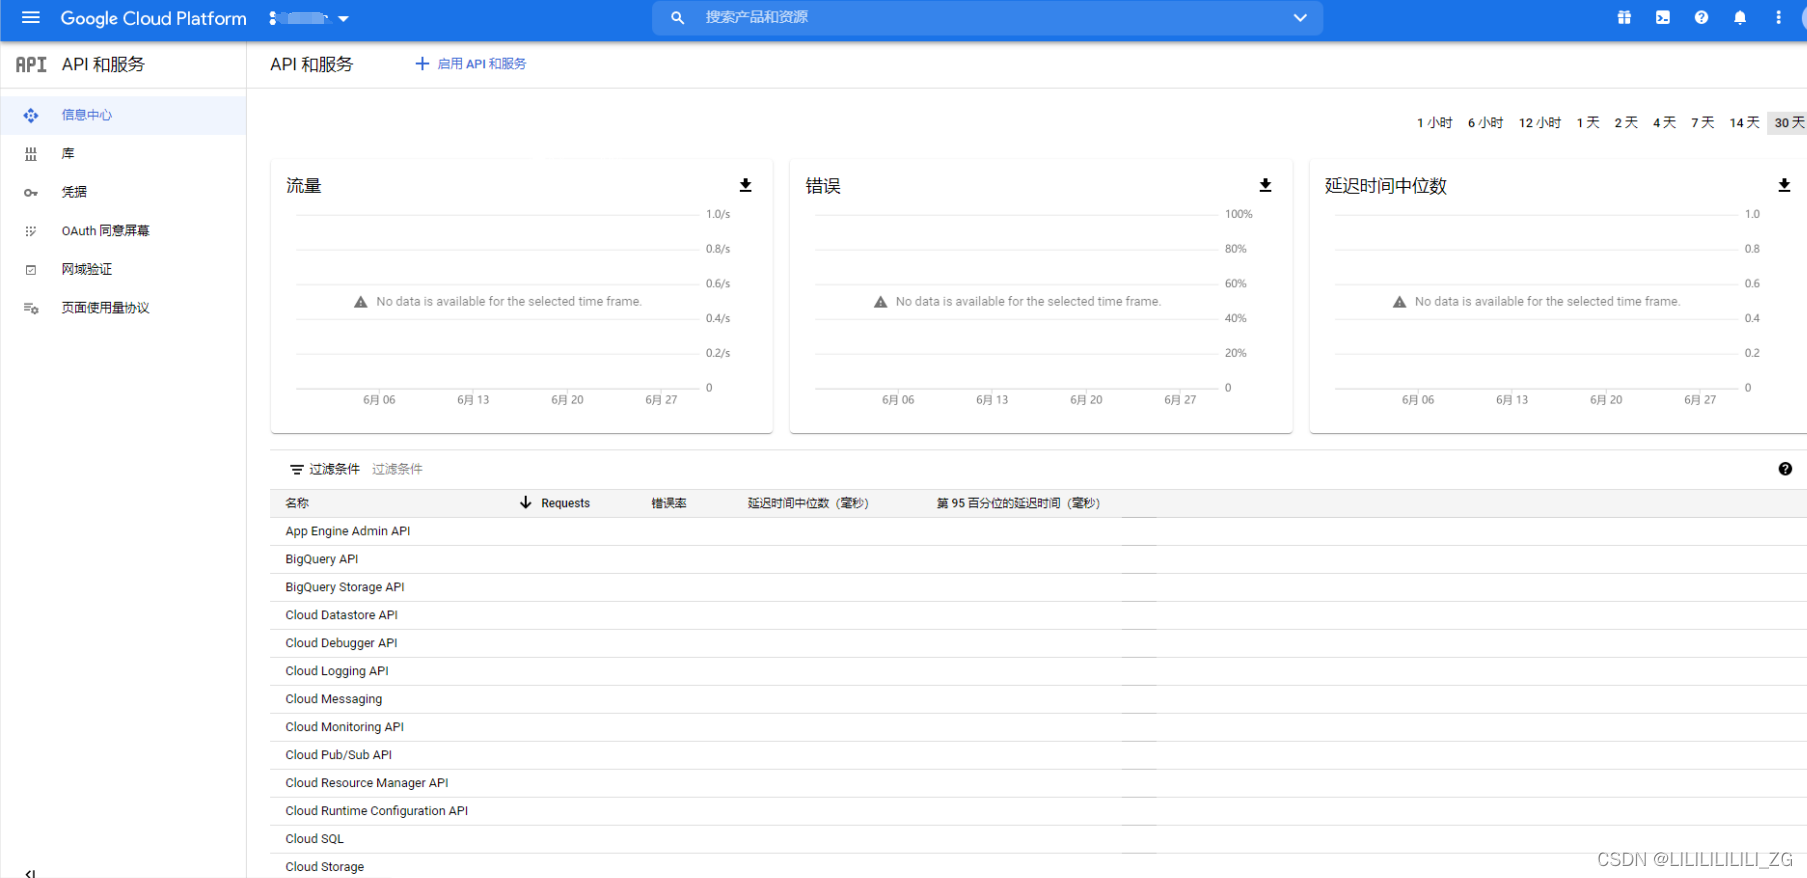This screenshot has height=878, width=1807.
Task: Select the 4 天 time range
Action: (1664, 123)
